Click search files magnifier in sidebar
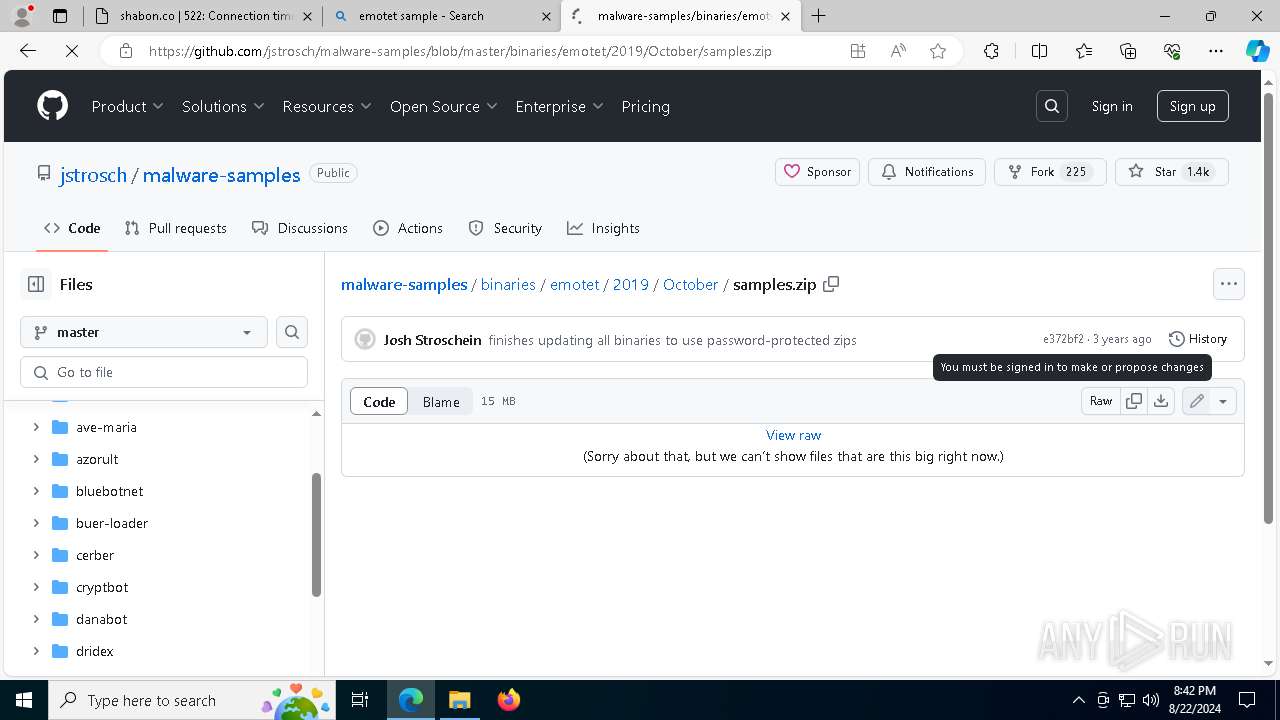1280x720 pixels. (292, 332)
